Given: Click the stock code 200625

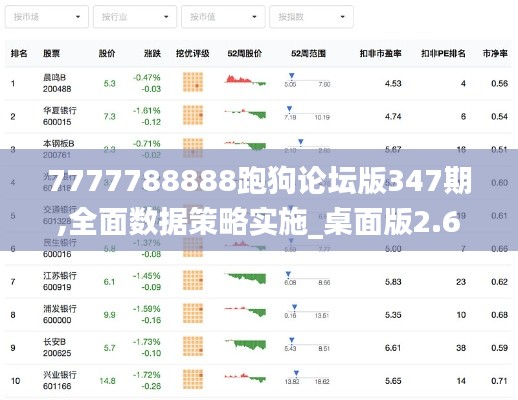Looking at the screenshot, I should pos(57,353).
